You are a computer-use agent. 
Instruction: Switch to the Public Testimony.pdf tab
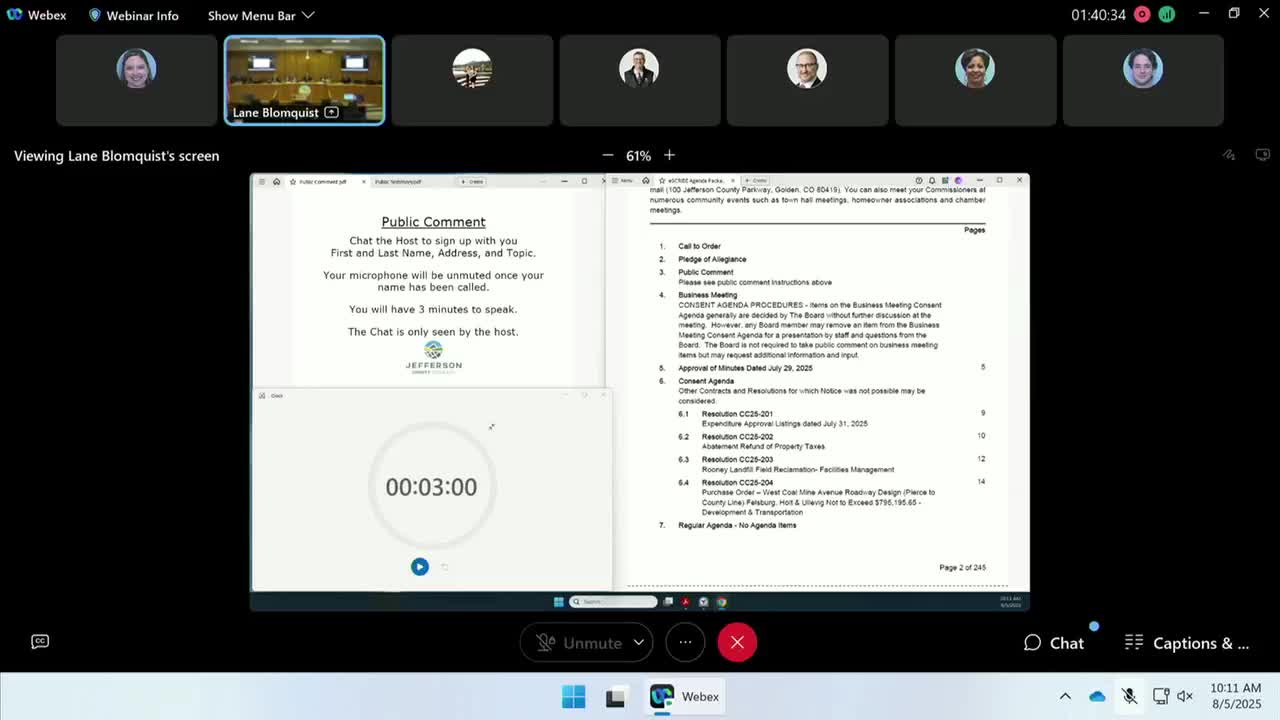pyautogui.click(x=398, y=182)
